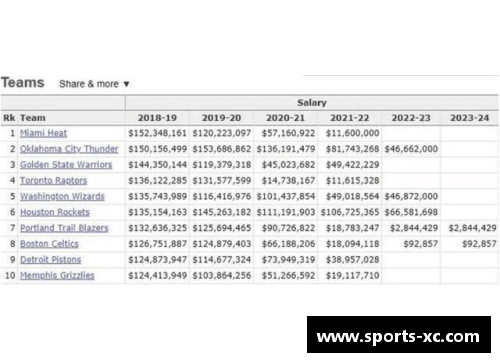
Task: Click the www.sports-xc.com watermark banner
Action: click(399, 335)
